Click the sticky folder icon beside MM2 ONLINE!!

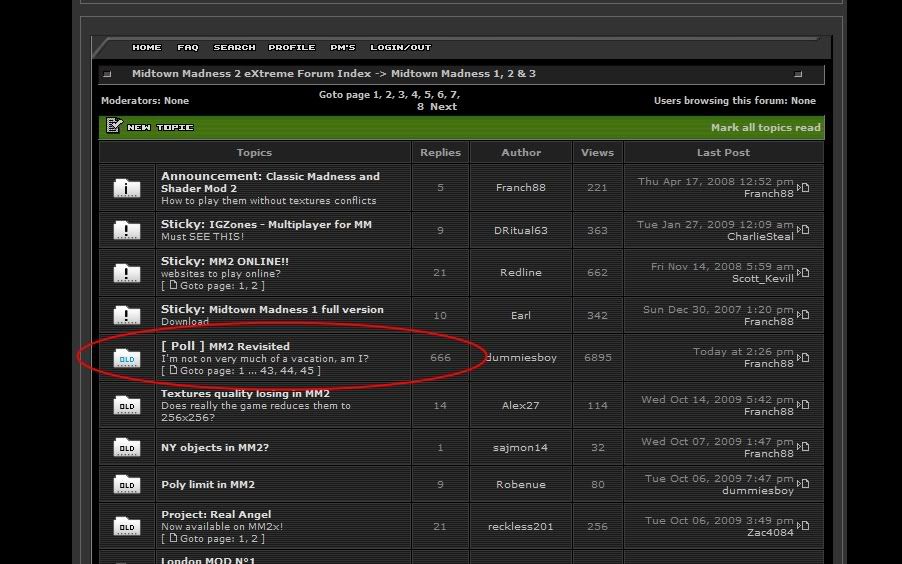127,272
